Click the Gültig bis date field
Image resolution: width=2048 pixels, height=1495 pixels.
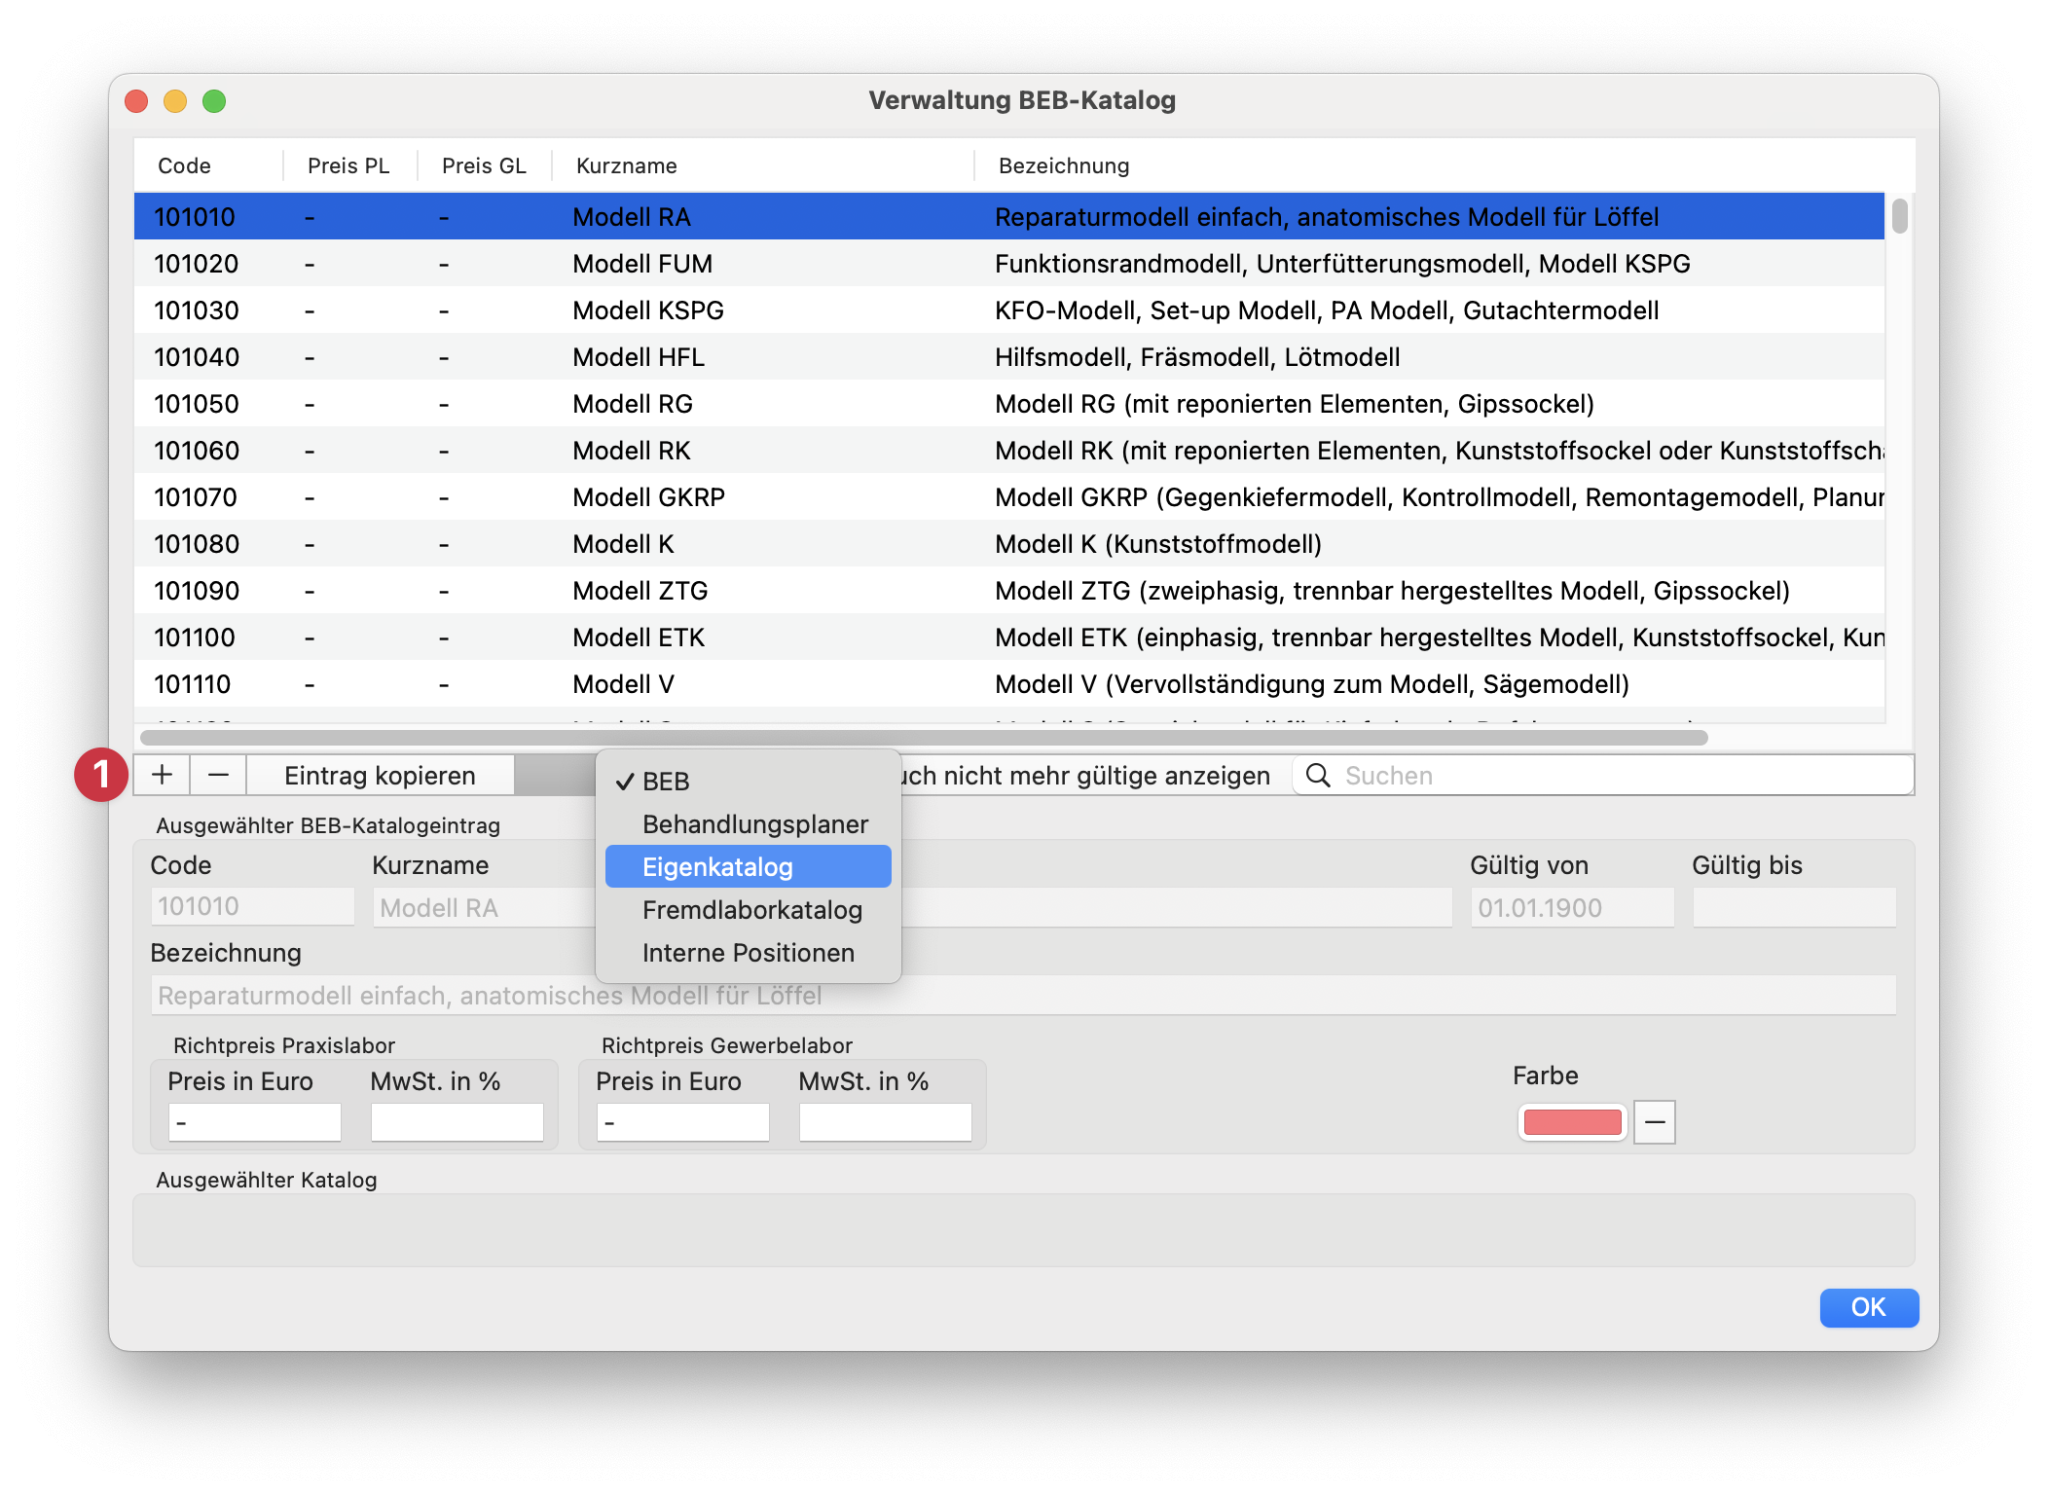[1794, 907]
